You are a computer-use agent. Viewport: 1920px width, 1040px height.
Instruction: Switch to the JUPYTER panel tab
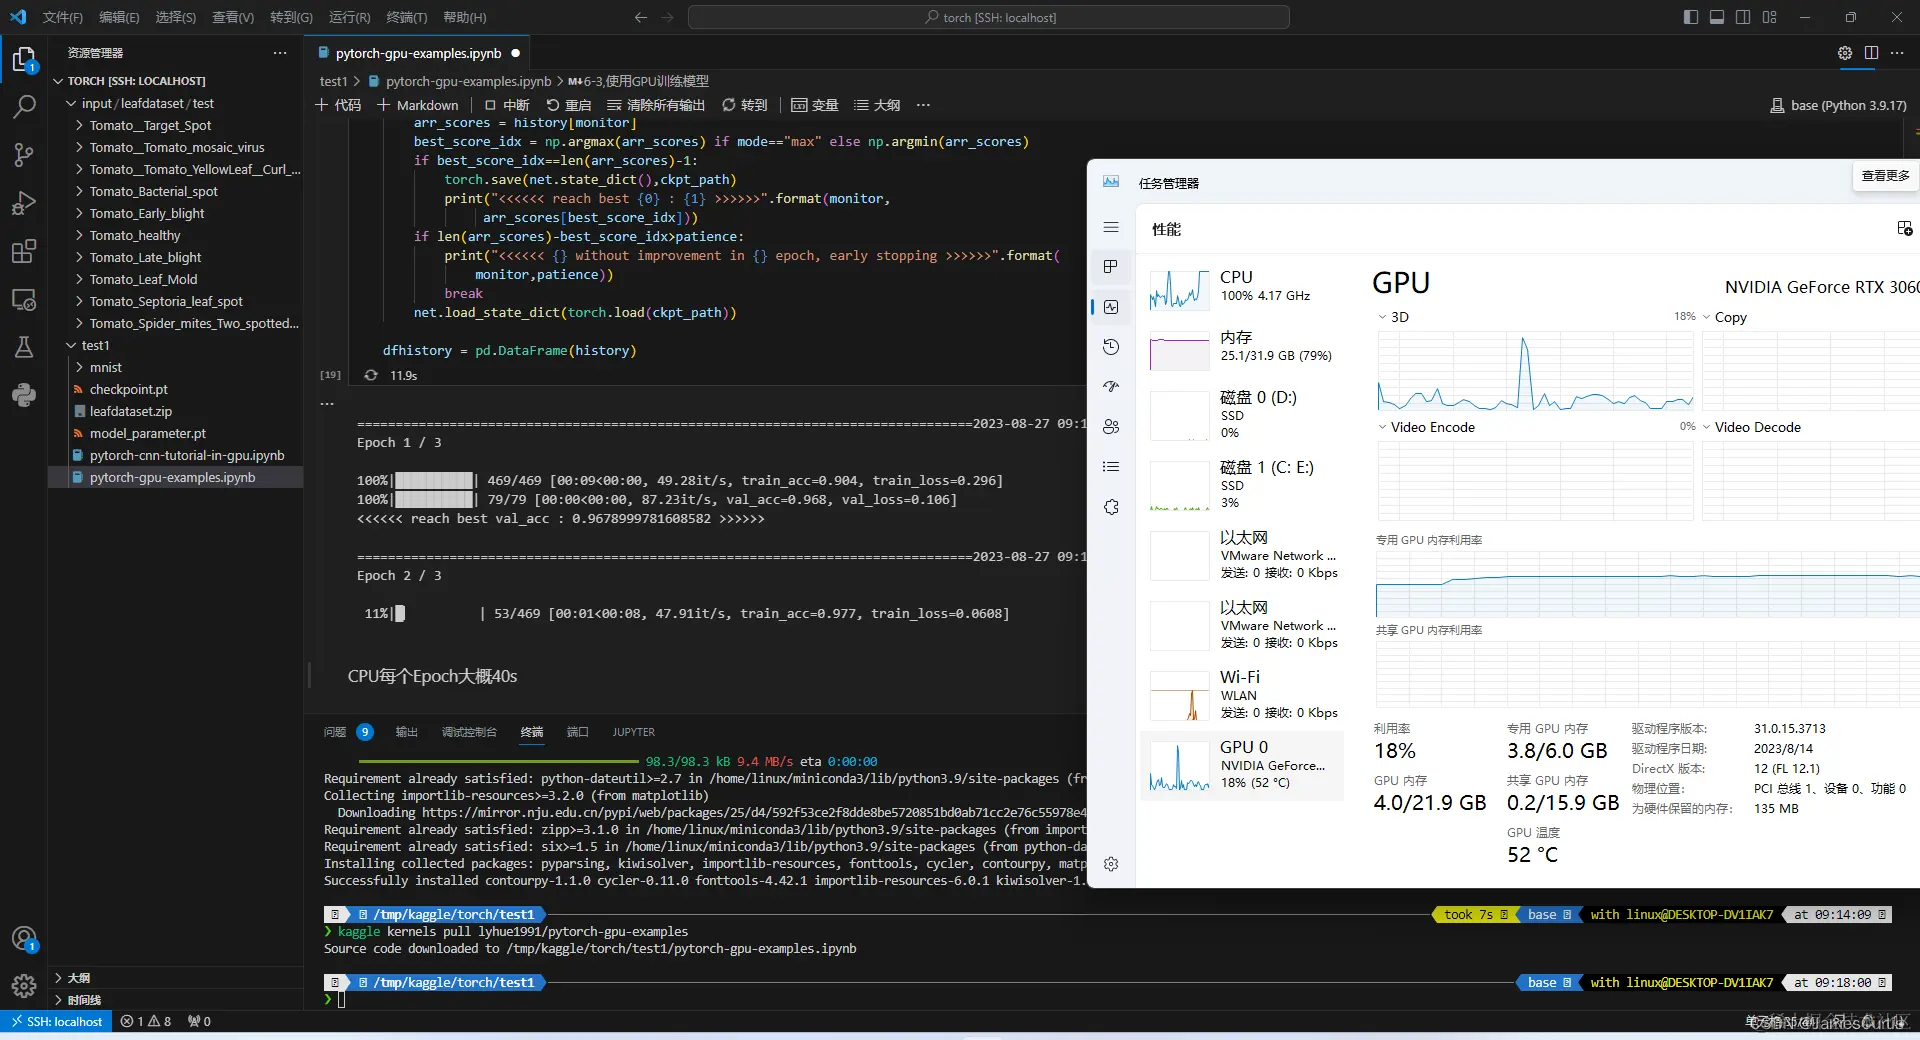634,732
